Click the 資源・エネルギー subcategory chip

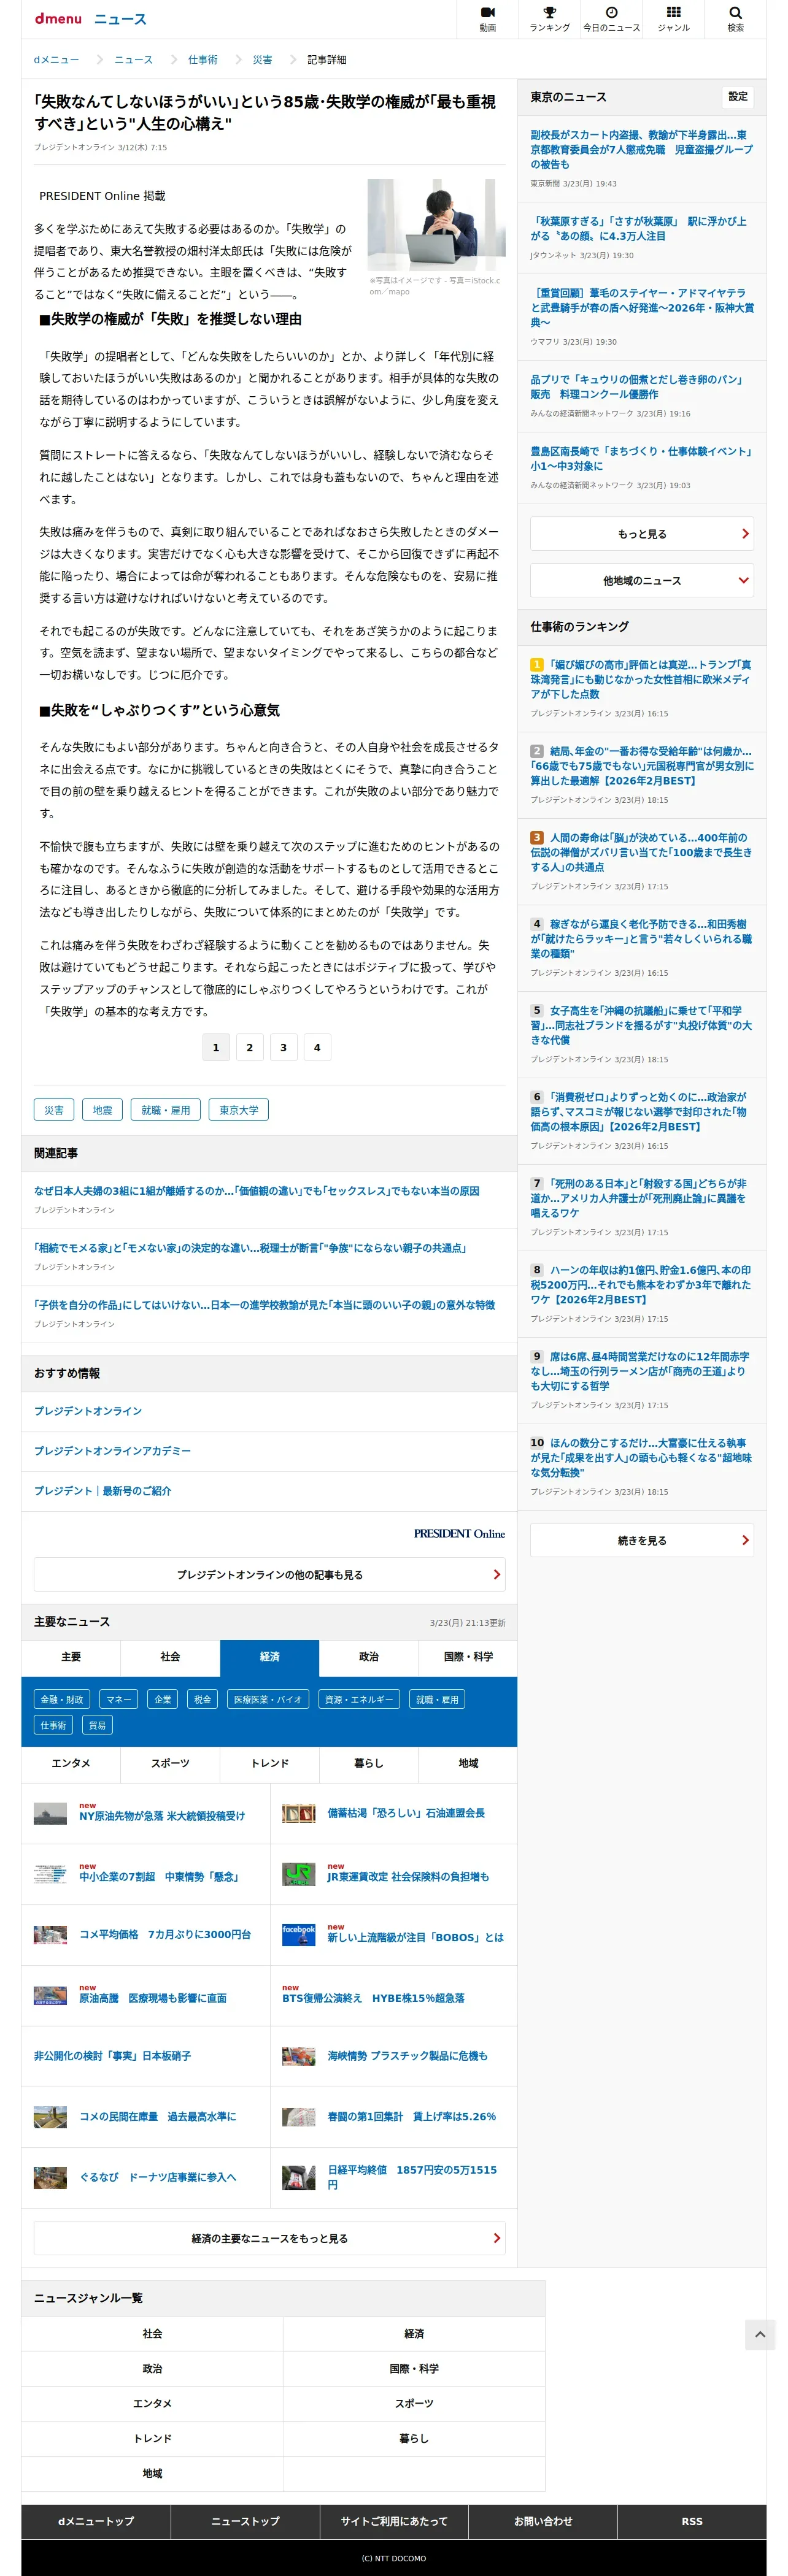[359, 1699]
